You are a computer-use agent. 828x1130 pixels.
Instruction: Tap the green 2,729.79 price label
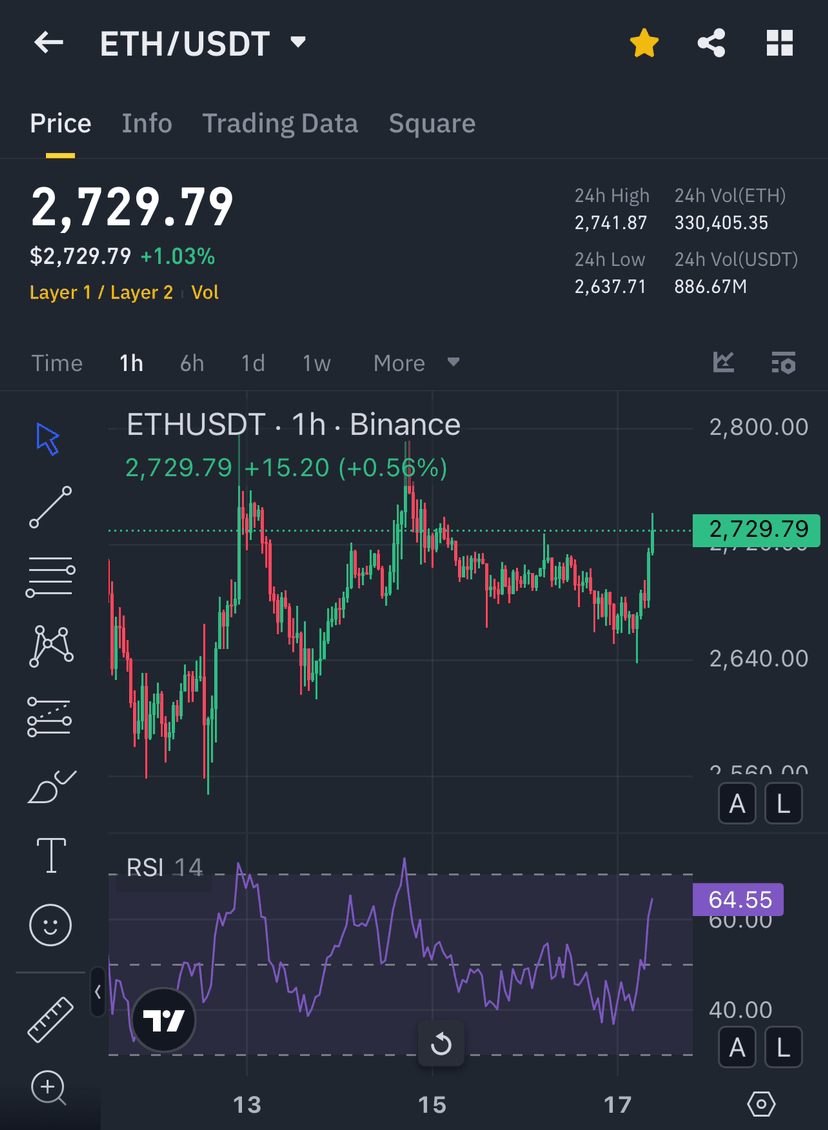click(756, 530)
